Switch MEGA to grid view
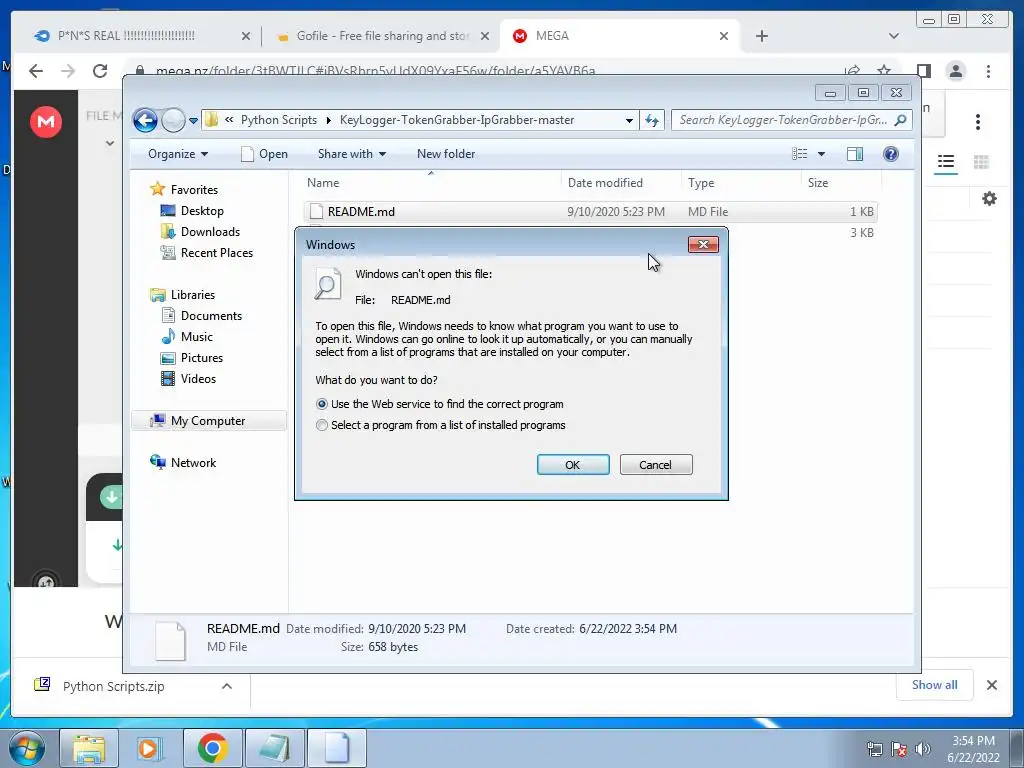The image size is (1024, 768). pos(981,161)
